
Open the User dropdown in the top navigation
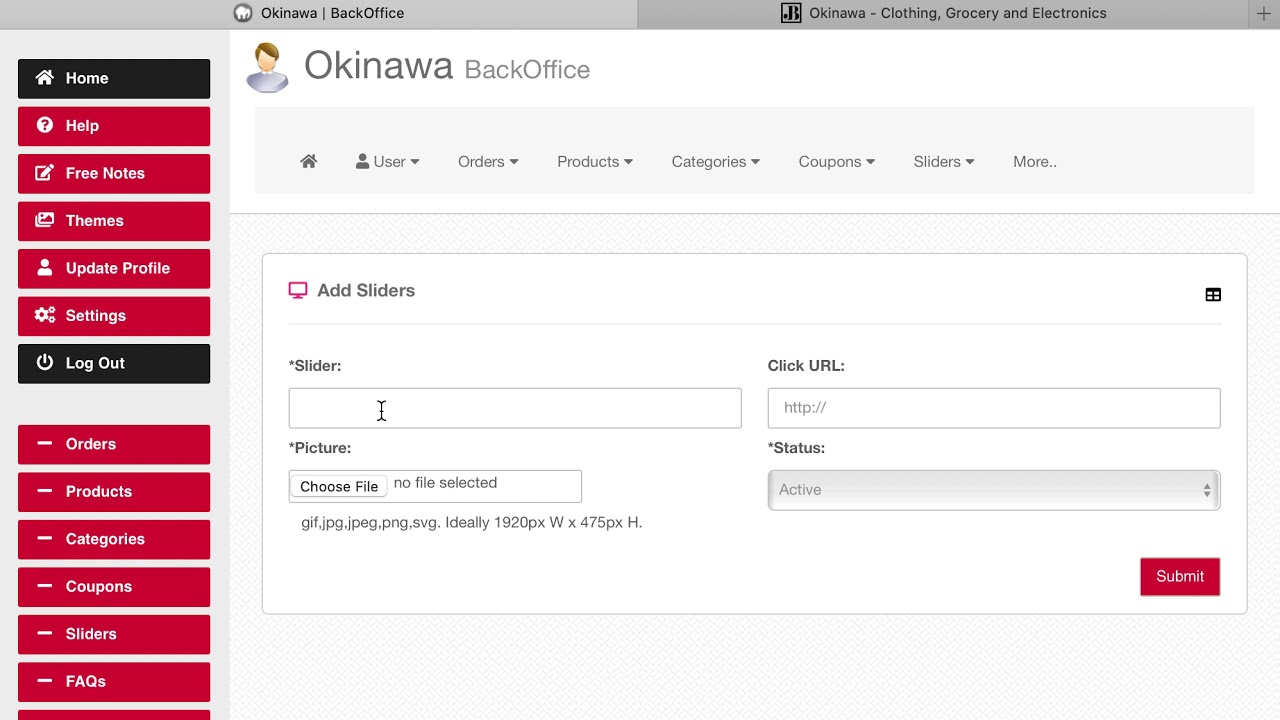(x=388, y=162)
